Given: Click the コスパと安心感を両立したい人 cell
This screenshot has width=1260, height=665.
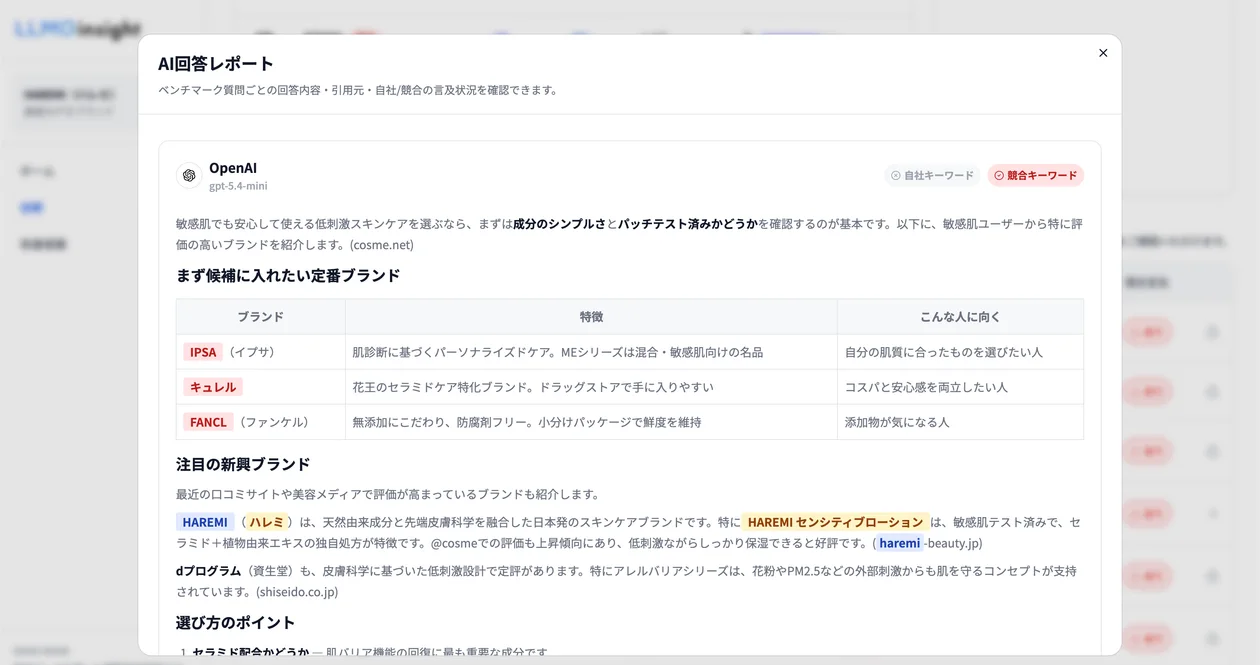Looking at the screenshot, I should [960, 387].
